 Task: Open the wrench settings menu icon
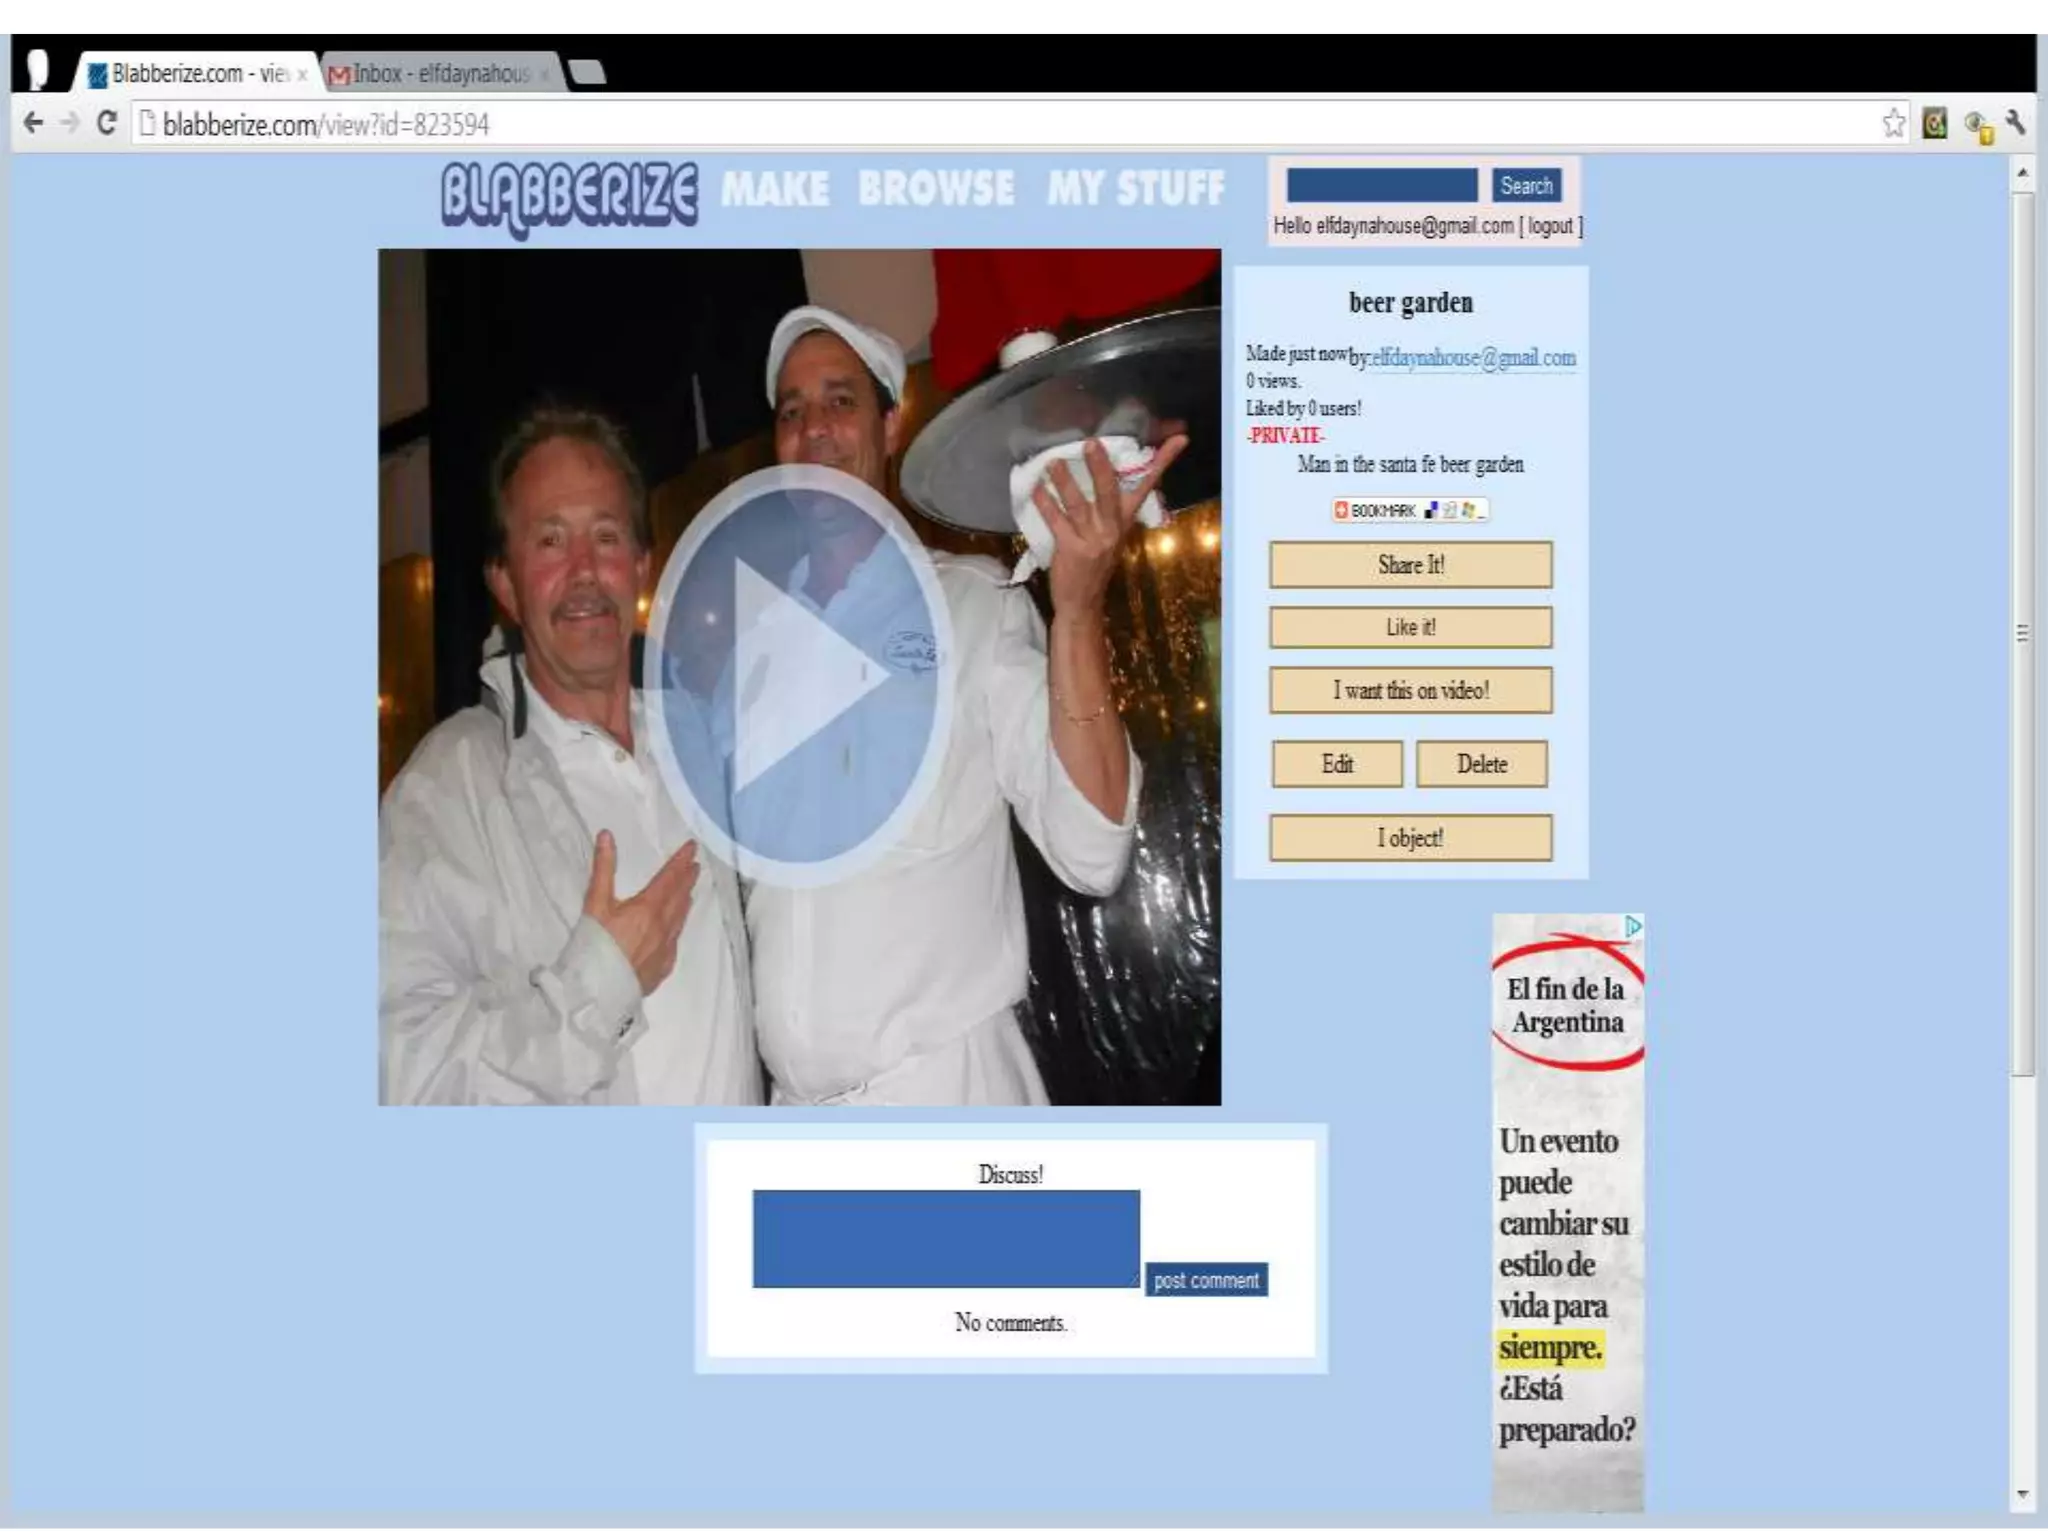click(x=2016, y=123)
